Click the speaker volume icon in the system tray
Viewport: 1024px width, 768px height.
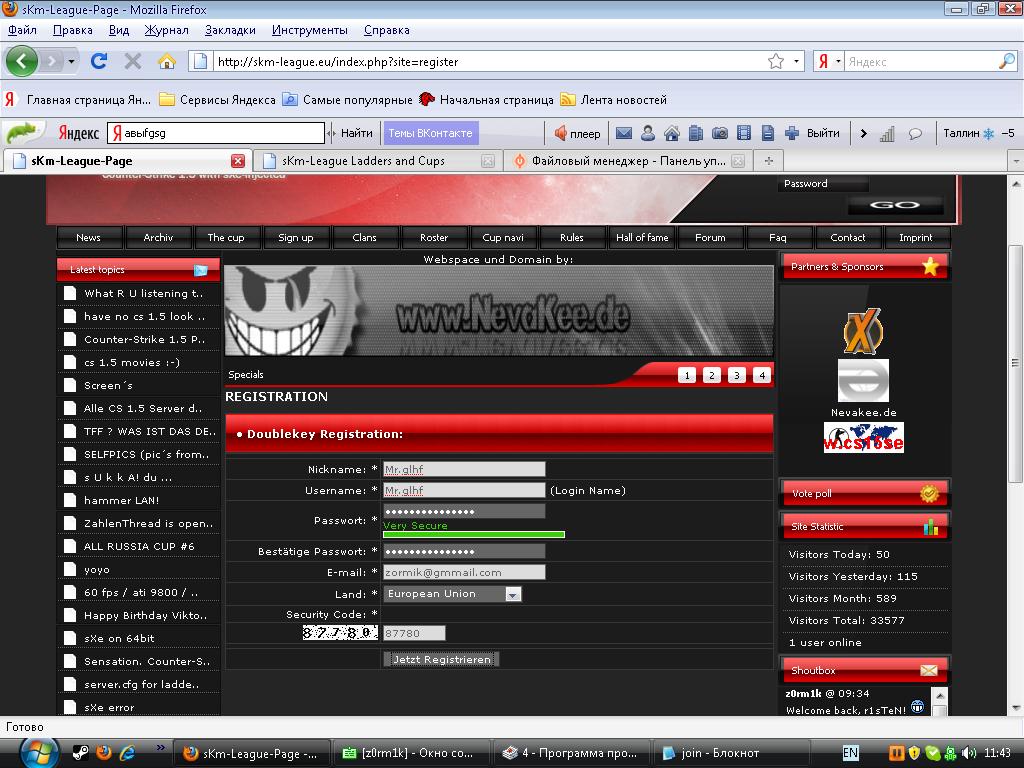click(x=969, y=753)
